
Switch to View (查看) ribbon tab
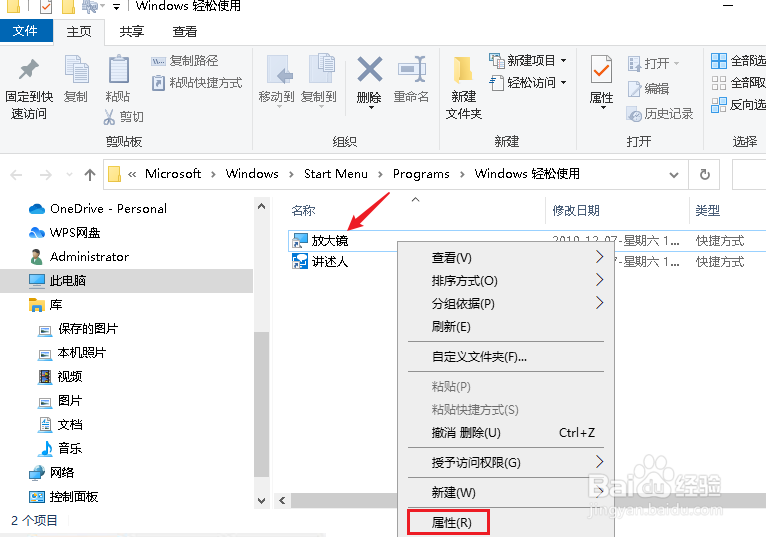pyautogui.click(x=185, y=32)
